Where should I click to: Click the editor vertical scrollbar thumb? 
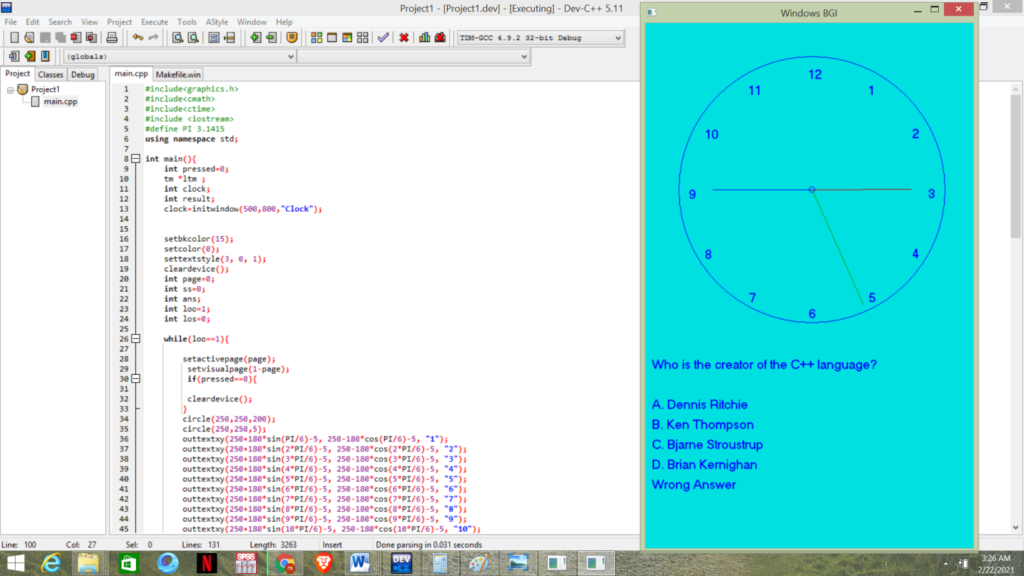point(1016,167)
